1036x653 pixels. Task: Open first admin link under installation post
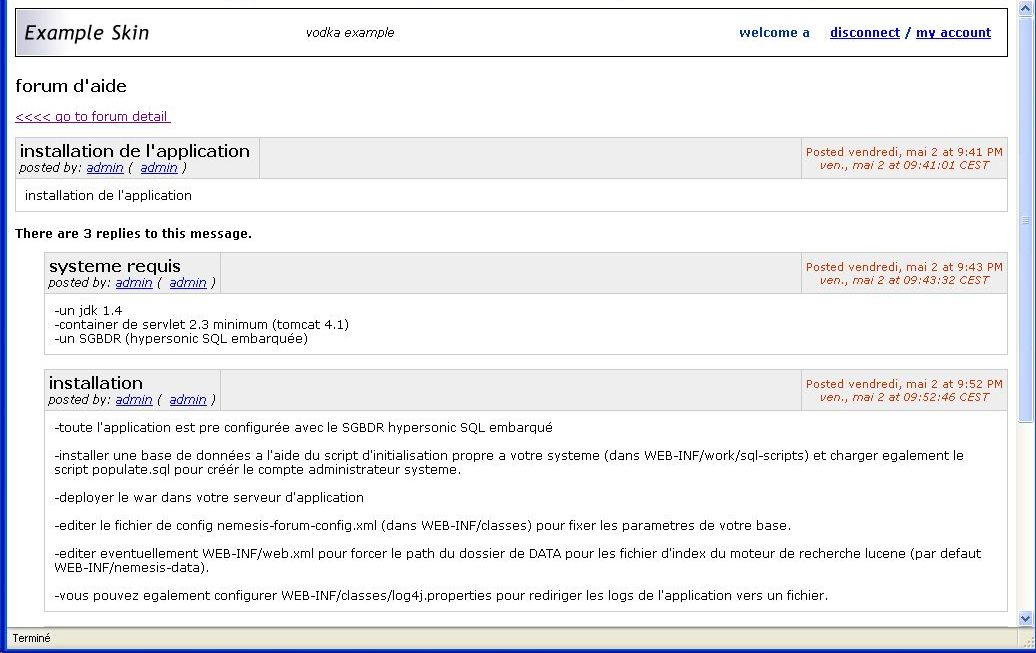pyautogui.click(x=134, y=400)
